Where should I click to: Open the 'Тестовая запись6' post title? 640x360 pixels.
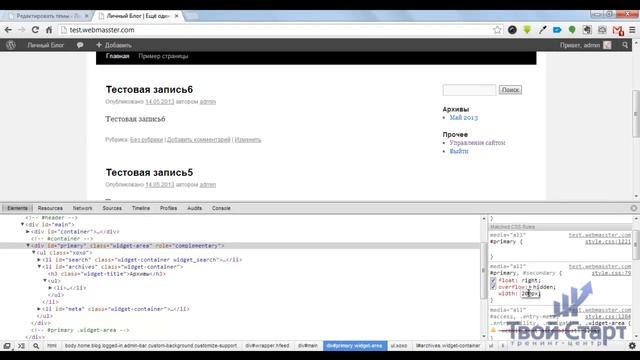click(149, 89)
